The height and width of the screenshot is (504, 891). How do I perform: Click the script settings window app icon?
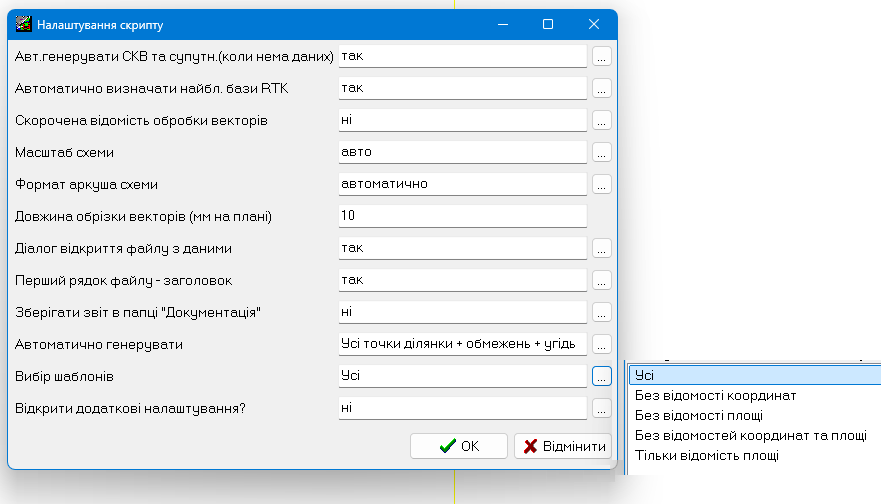tap(23, 24)
